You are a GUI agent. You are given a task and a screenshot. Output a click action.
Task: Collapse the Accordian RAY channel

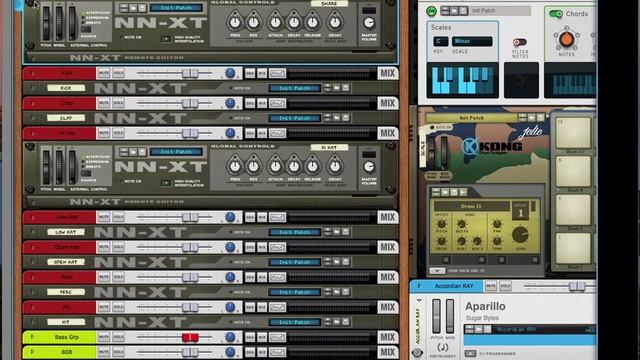419,286
